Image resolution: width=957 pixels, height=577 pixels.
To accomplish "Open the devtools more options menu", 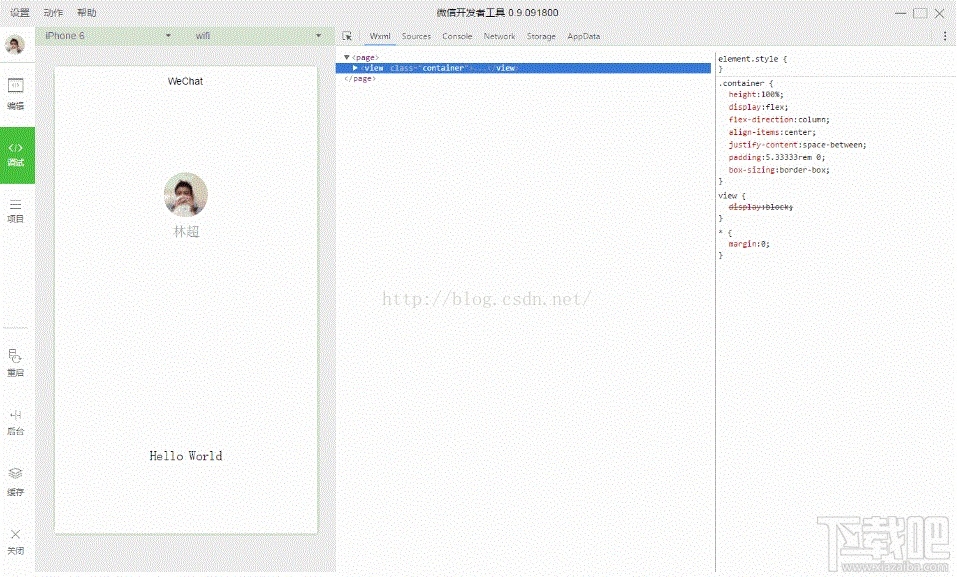I will 945,37.
